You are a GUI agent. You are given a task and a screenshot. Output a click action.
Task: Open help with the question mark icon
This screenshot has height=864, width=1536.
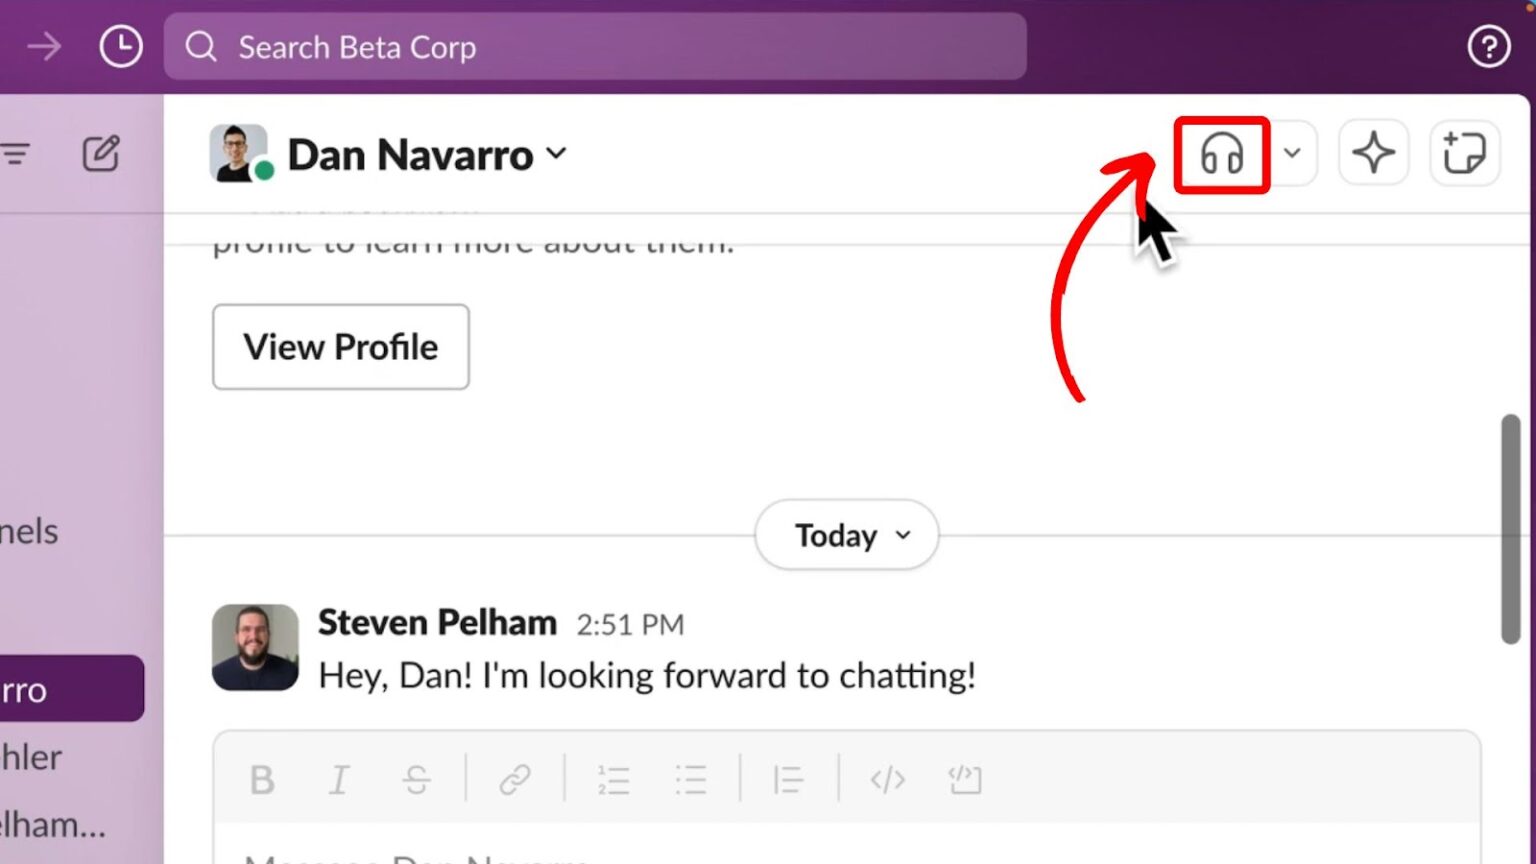click(x=1489, y=46)
